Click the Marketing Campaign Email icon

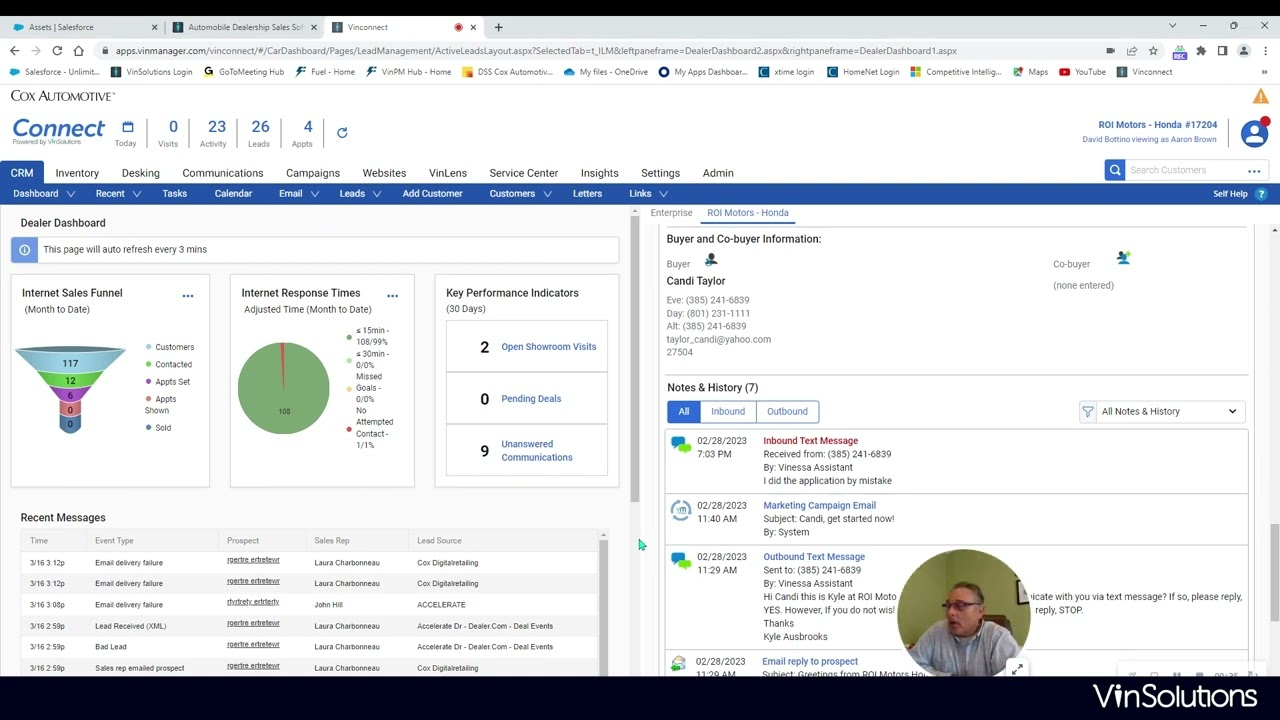point(681,510)
